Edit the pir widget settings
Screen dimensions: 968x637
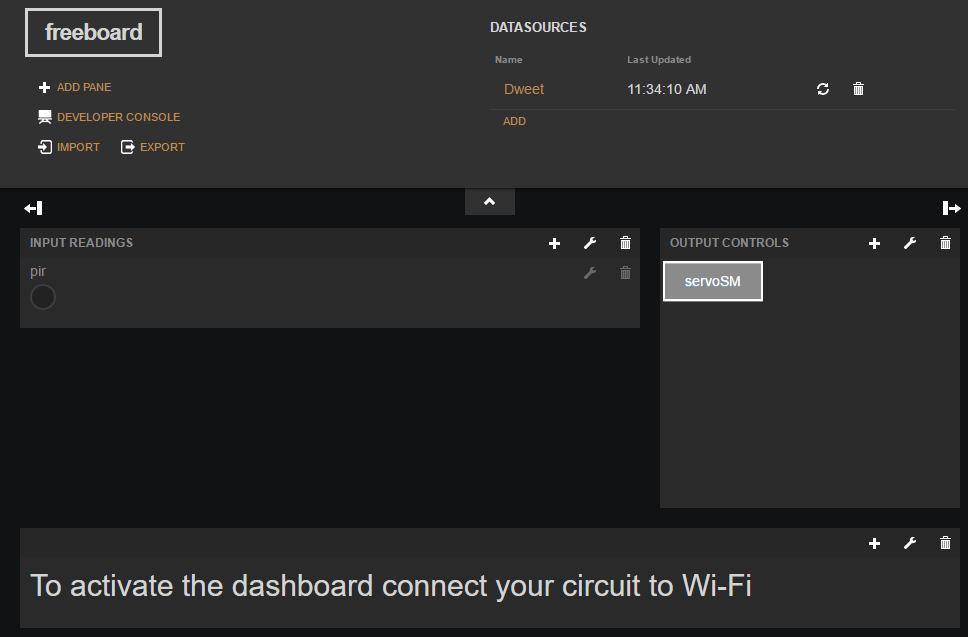click(x=590, y=273)
